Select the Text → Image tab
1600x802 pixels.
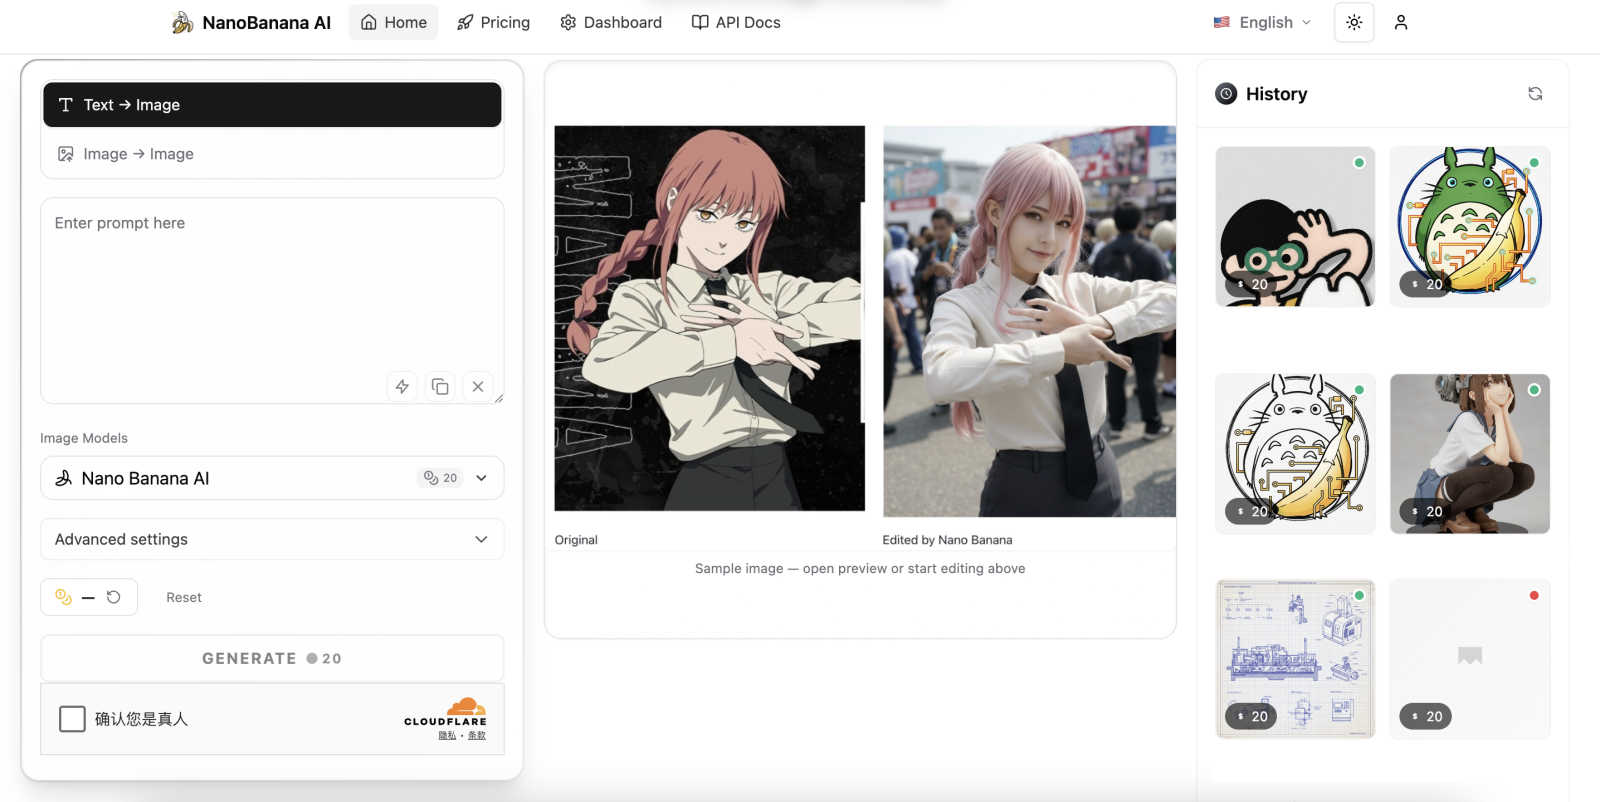tap(272, 105)
